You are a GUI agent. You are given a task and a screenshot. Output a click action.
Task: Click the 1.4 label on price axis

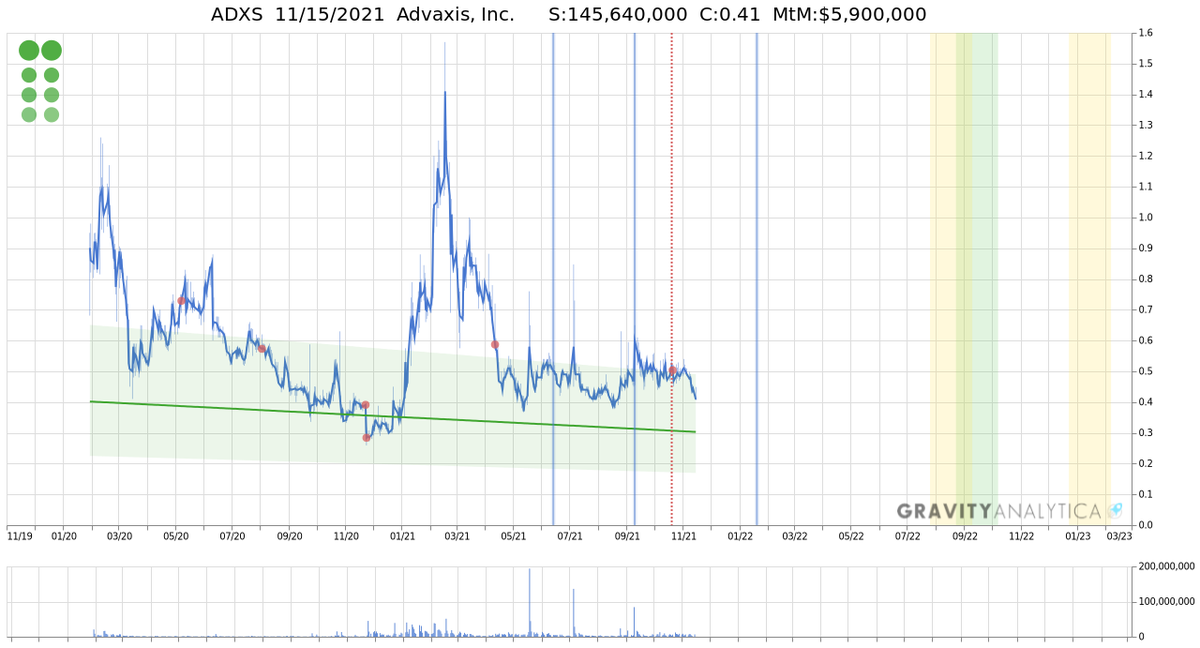(1145, 95)
